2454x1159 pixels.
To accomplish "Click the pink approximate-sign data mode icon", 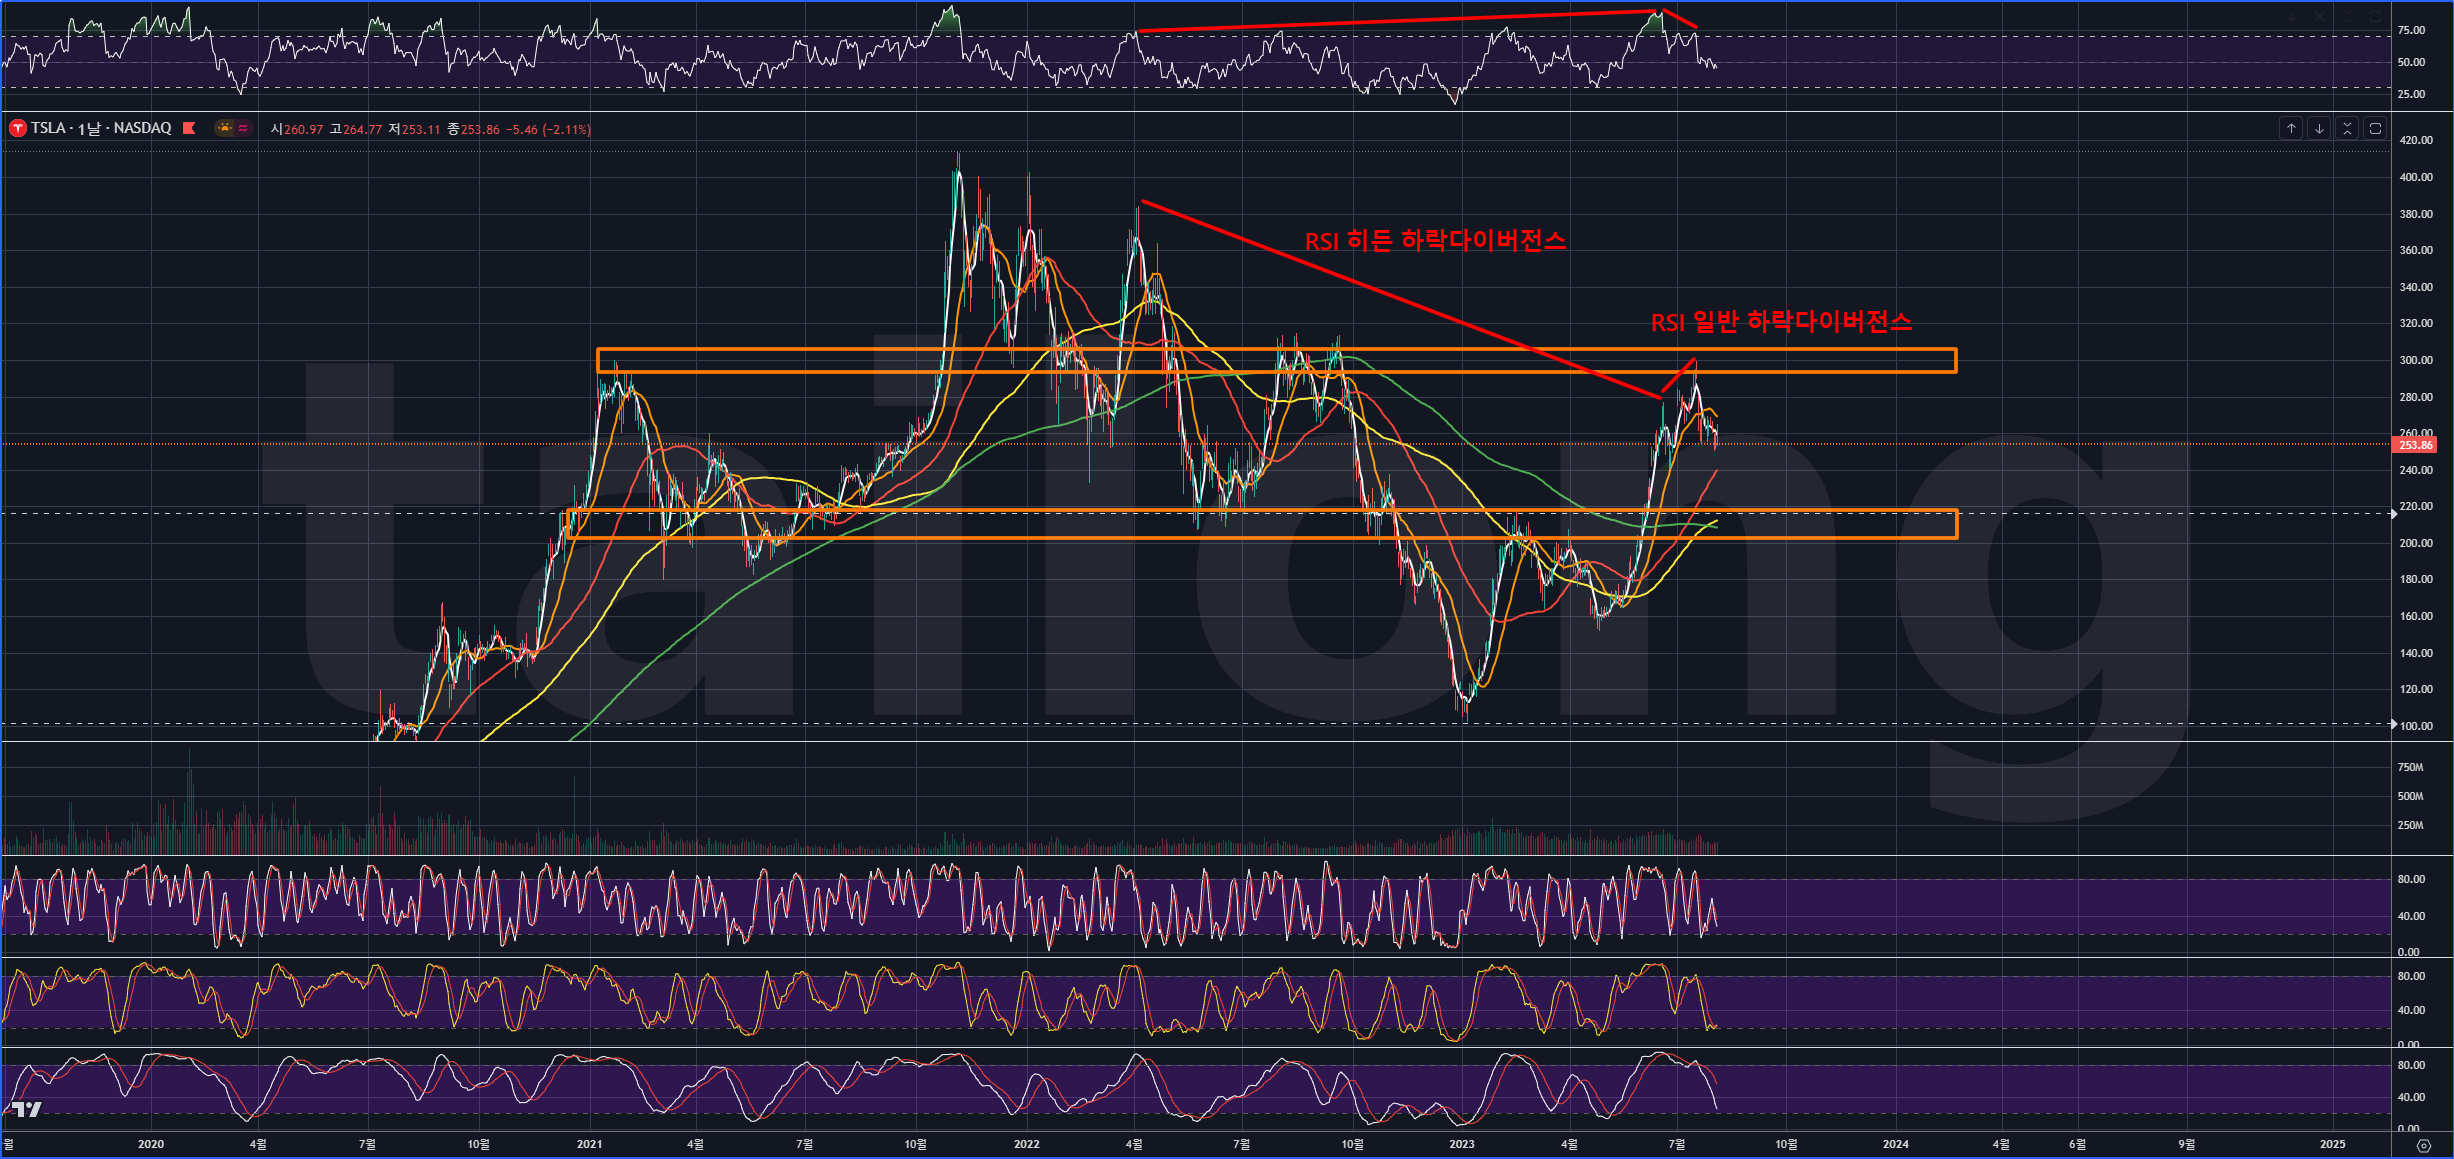I will point(243,128).
